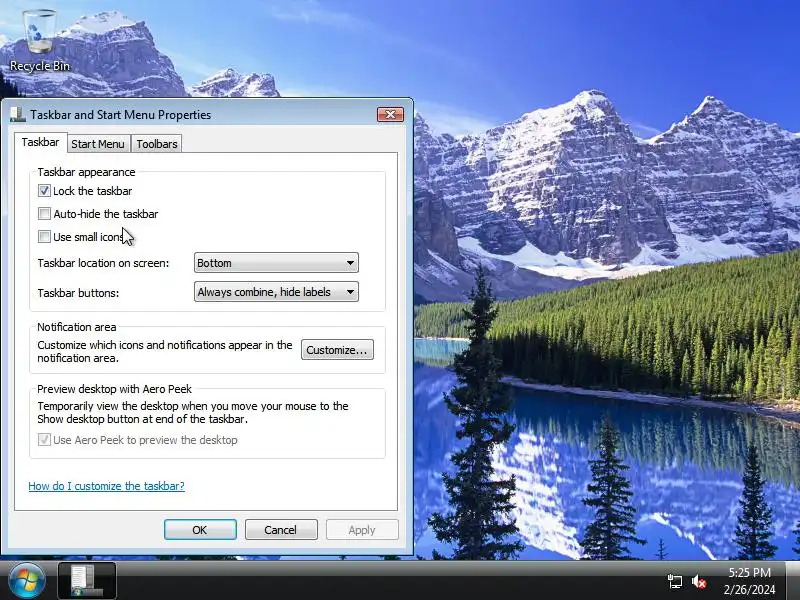800x600 pixels.
Task: Click the Customize... button
Action: (x=337, y=350)
